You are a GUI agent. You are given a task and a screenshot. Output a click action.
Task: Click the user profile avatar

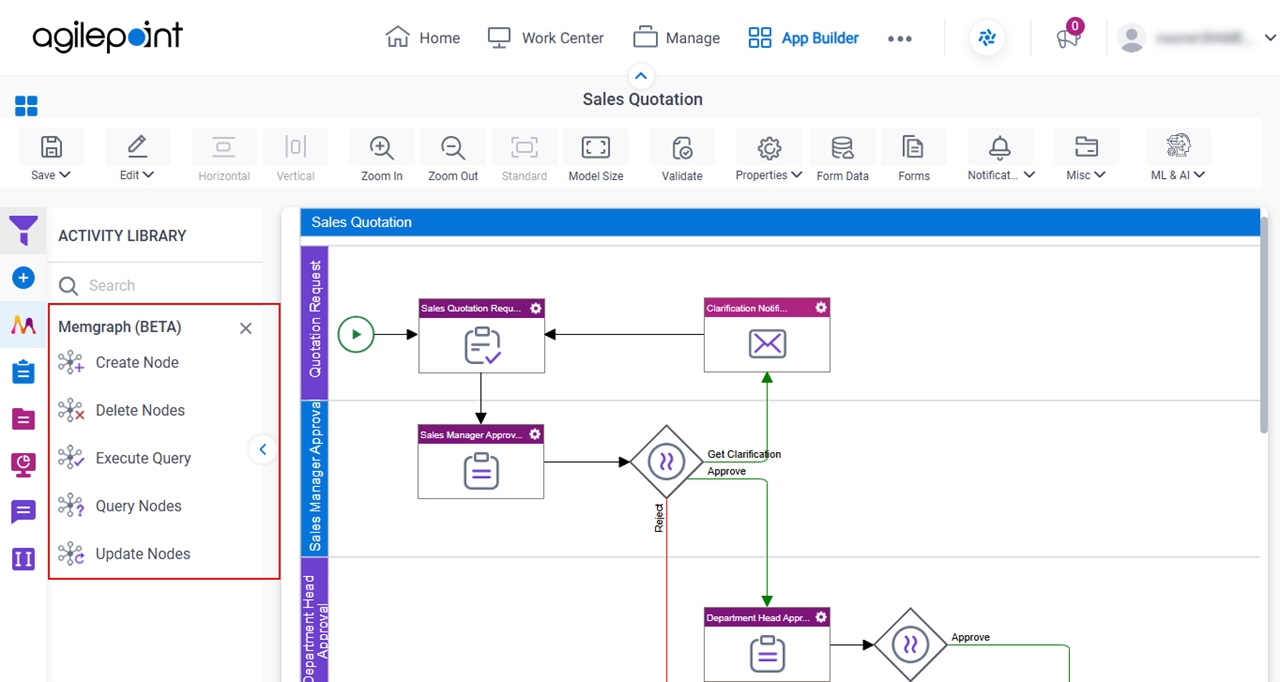tap(1132, 38)
